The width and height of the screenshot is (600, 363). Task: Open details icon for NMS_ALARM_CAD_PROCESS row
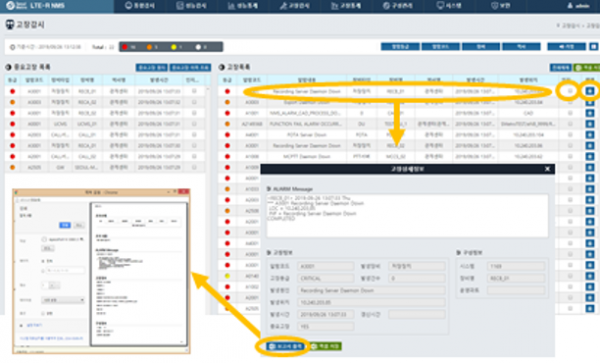pyautogui.click(x=590, y=113)
